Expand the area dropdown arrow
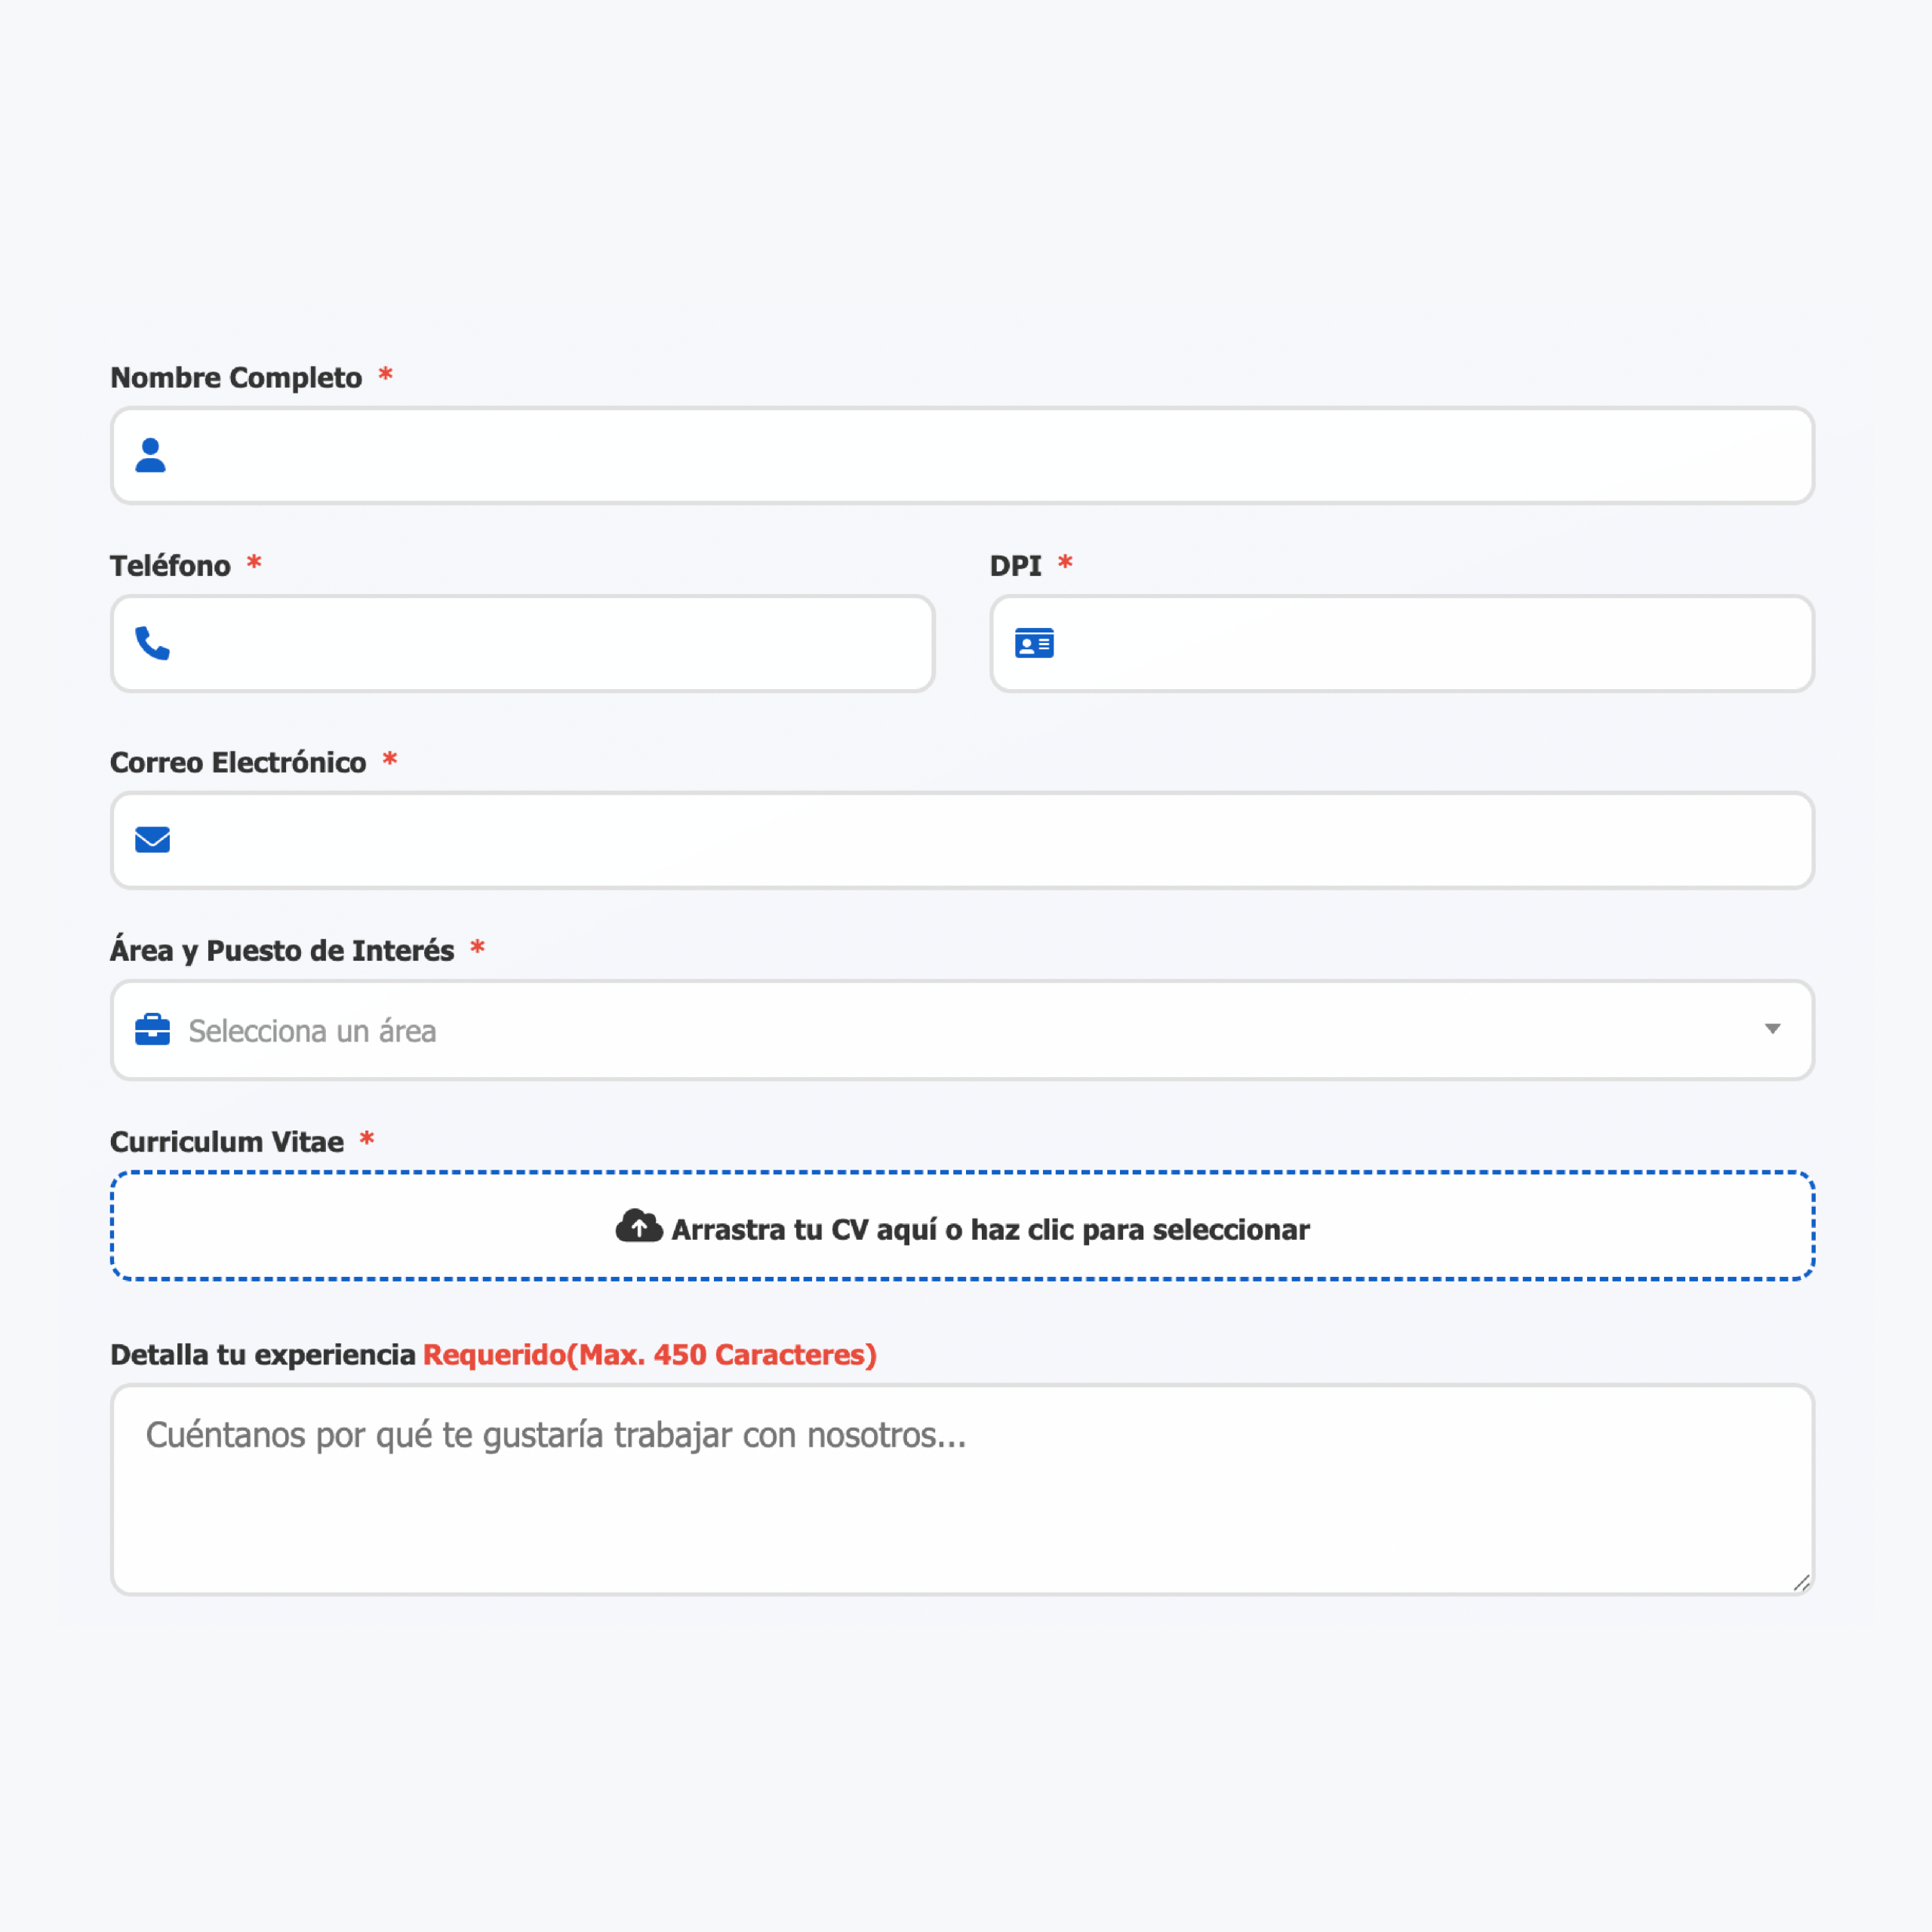 (1772, 1029)
